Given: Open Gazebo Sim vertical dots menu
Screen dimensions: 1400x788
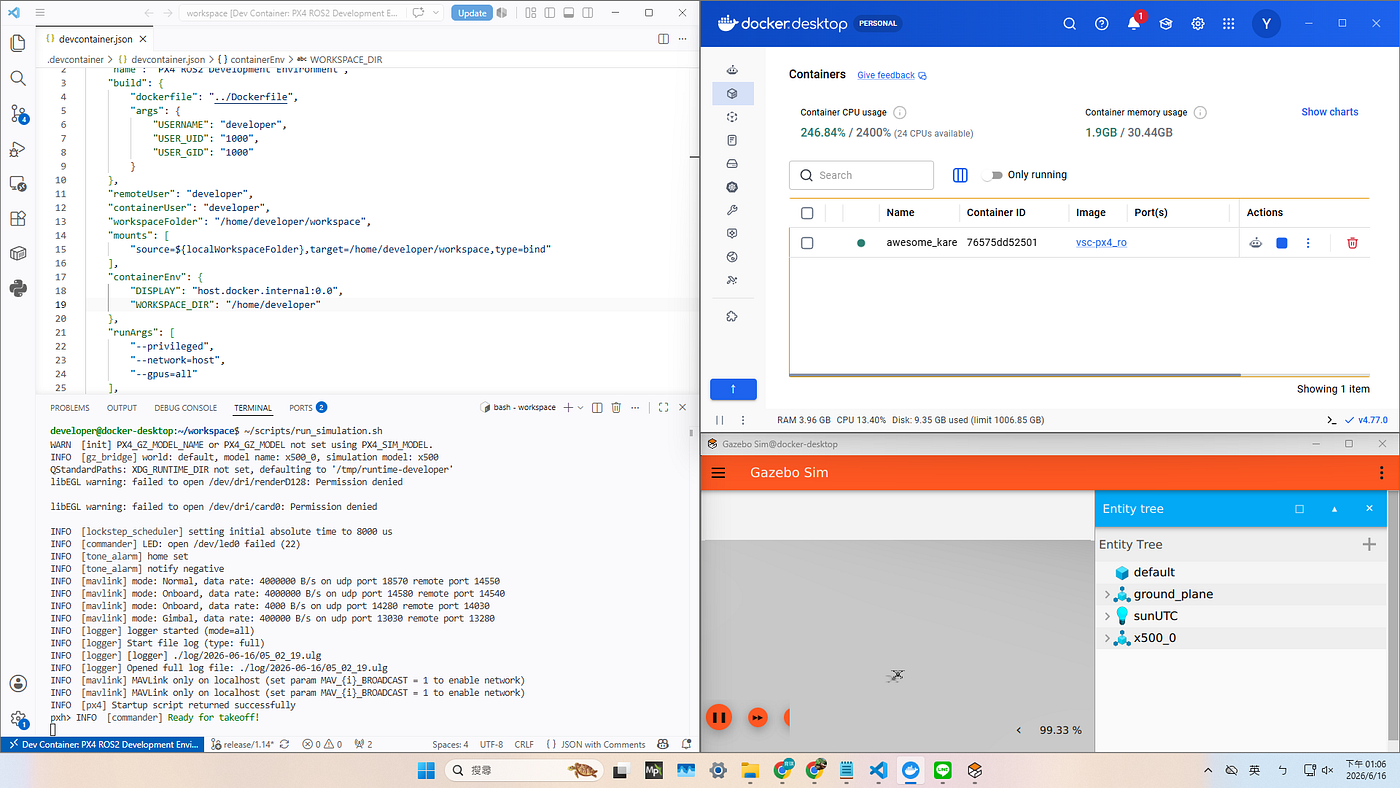Looking at the screenshot, I should [1382, 473].
